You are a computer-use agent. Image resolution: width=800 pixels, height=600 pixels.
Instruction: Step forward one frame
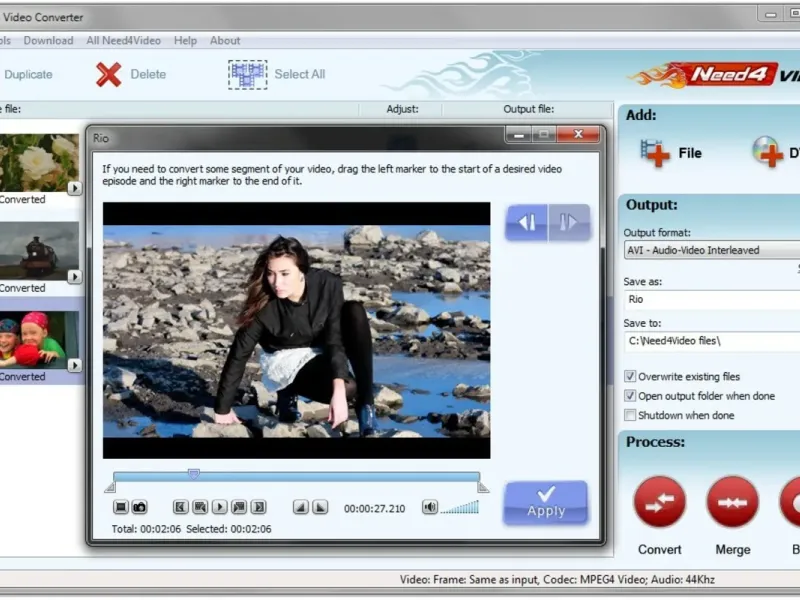pos(239,507)
